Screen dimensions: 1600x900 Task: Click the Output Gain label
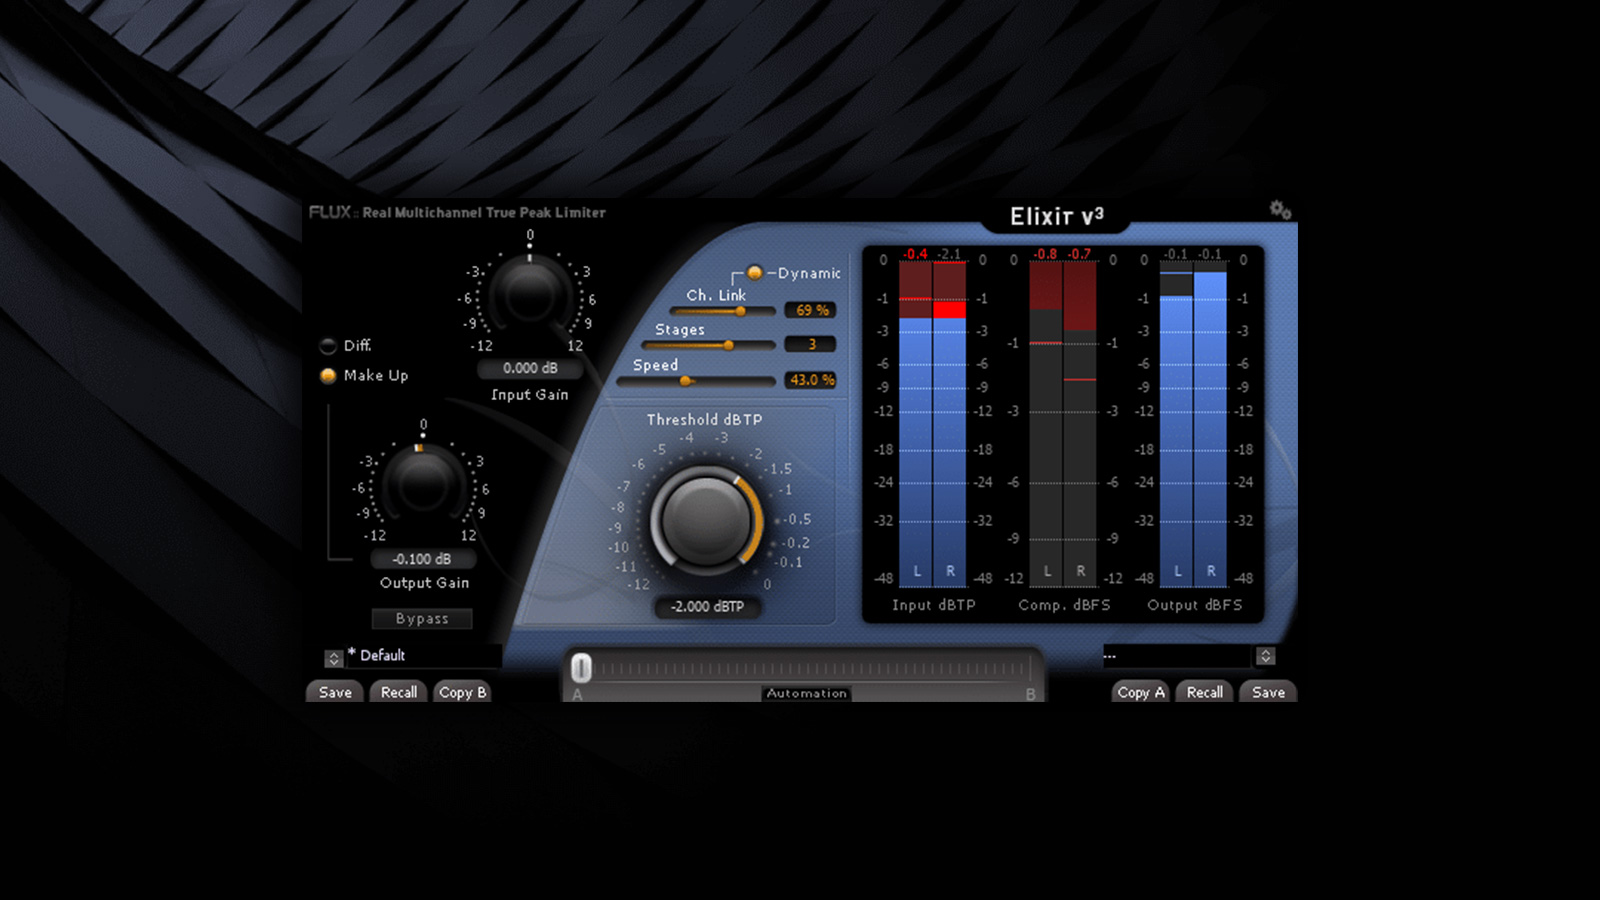point(424,583)
